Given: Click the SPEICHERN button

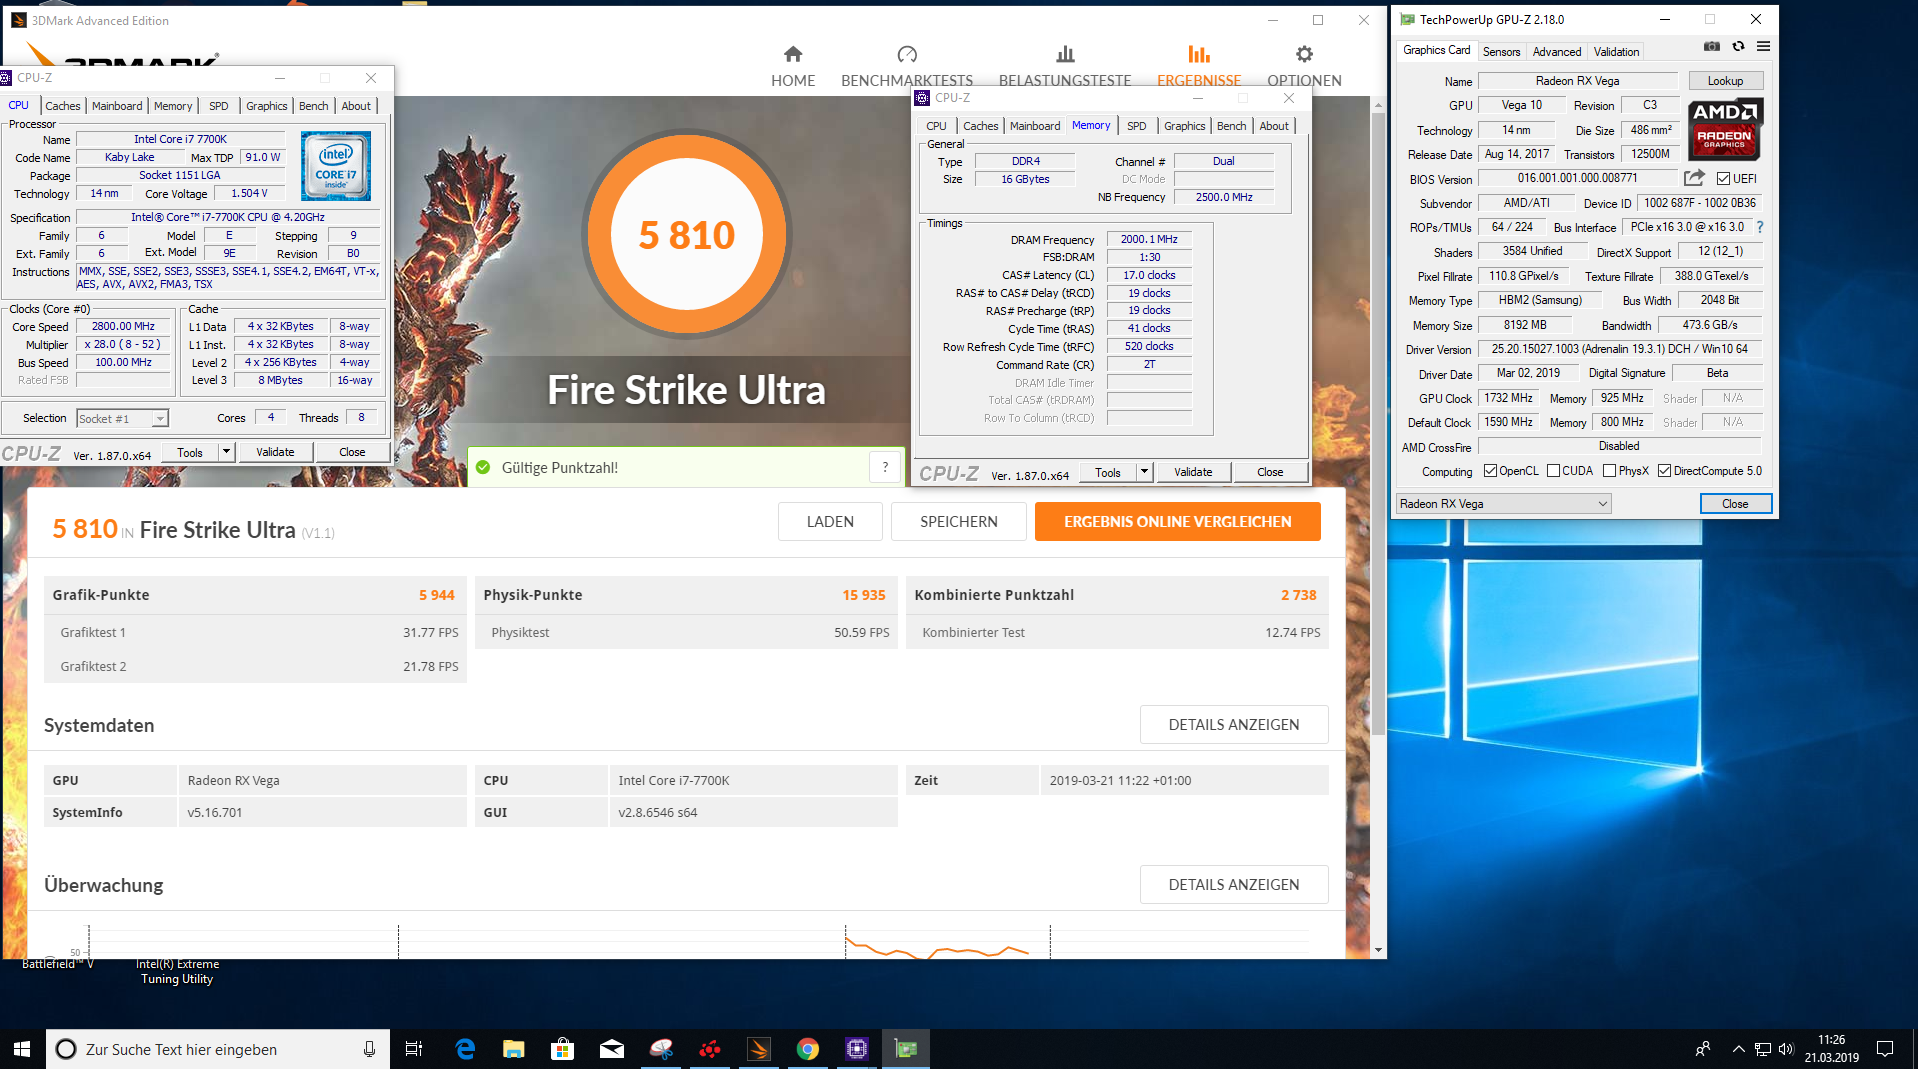Looking at the screenshot, I should click(x=959, y=522).
